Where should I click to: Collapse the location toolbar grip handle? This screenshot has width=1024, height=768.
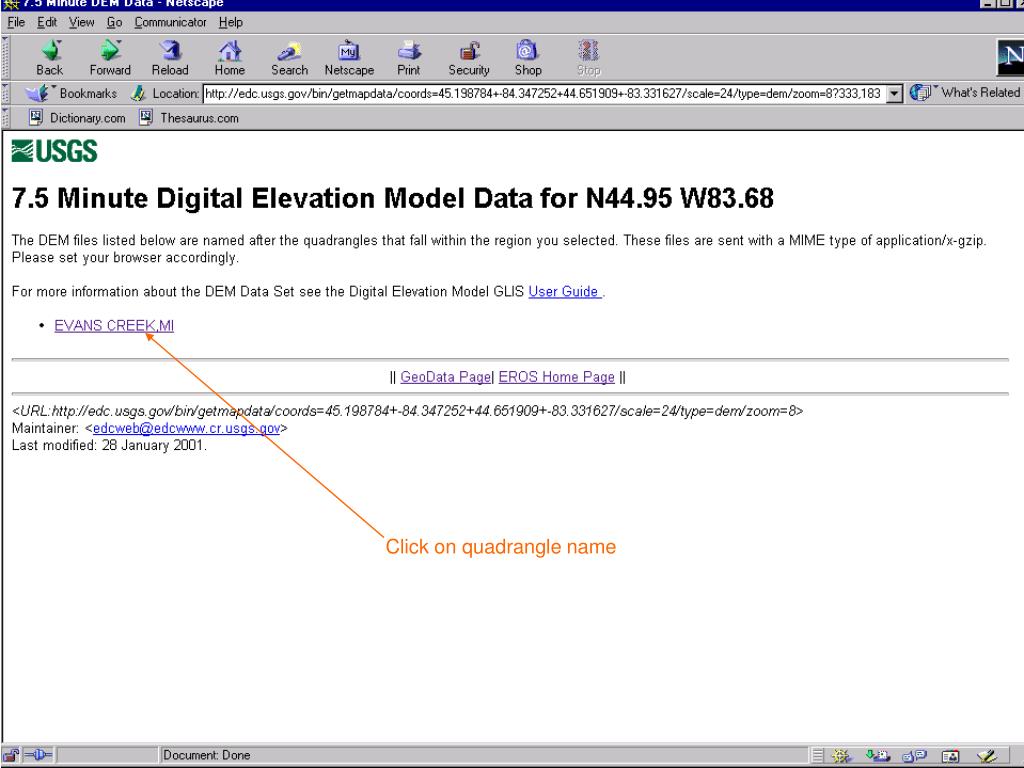6,93
